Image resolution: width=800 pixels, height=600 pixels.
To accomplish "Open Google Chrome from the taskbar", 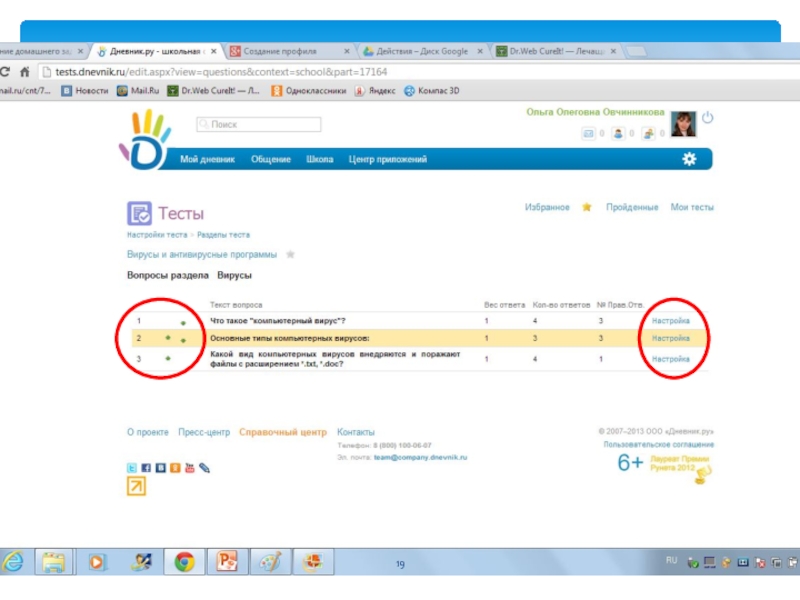I will (184, 562).
